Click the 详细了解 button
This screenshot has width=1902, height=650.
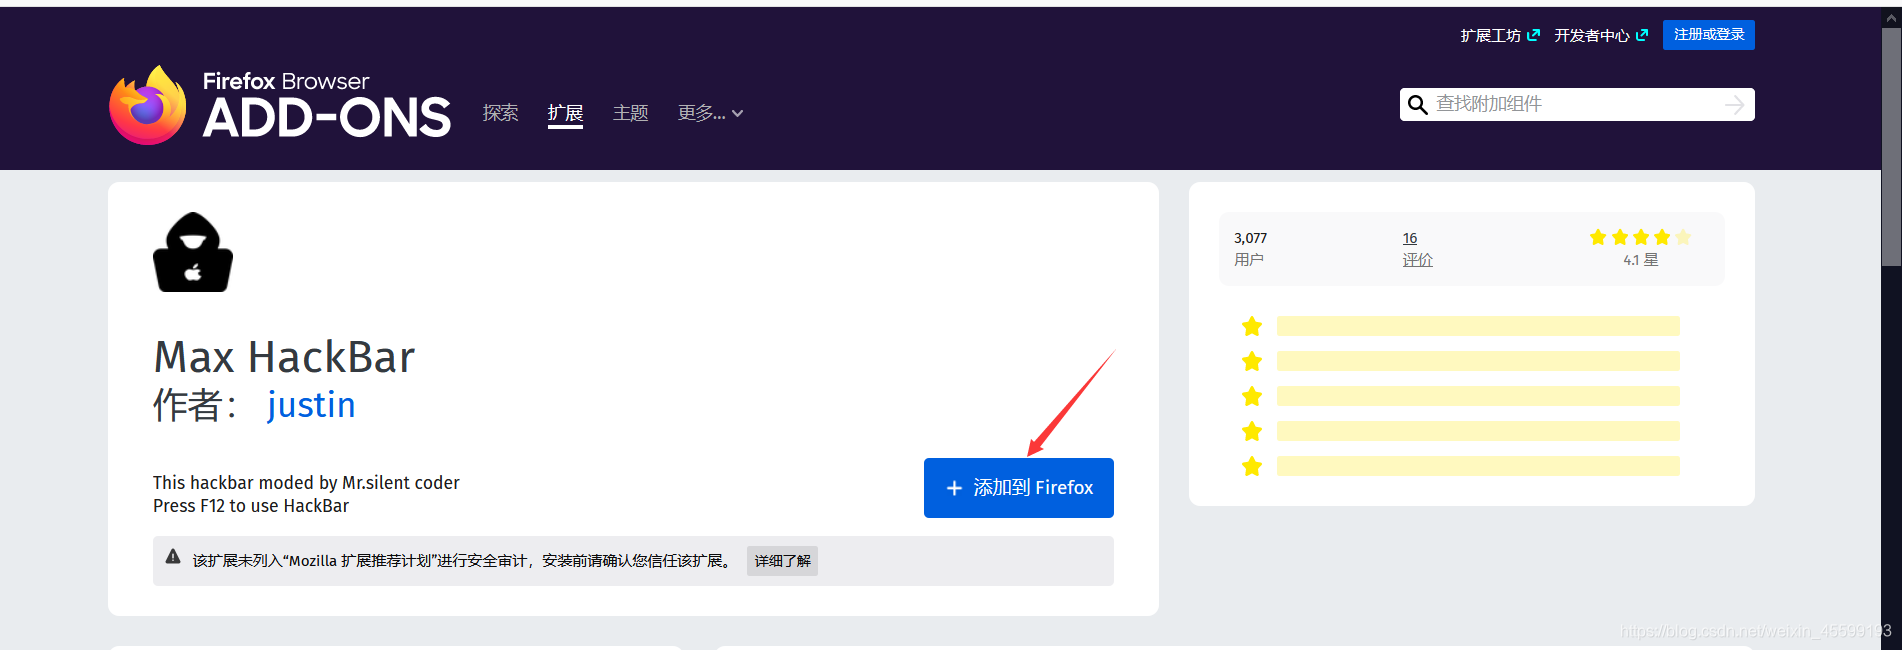pos(782,561)
